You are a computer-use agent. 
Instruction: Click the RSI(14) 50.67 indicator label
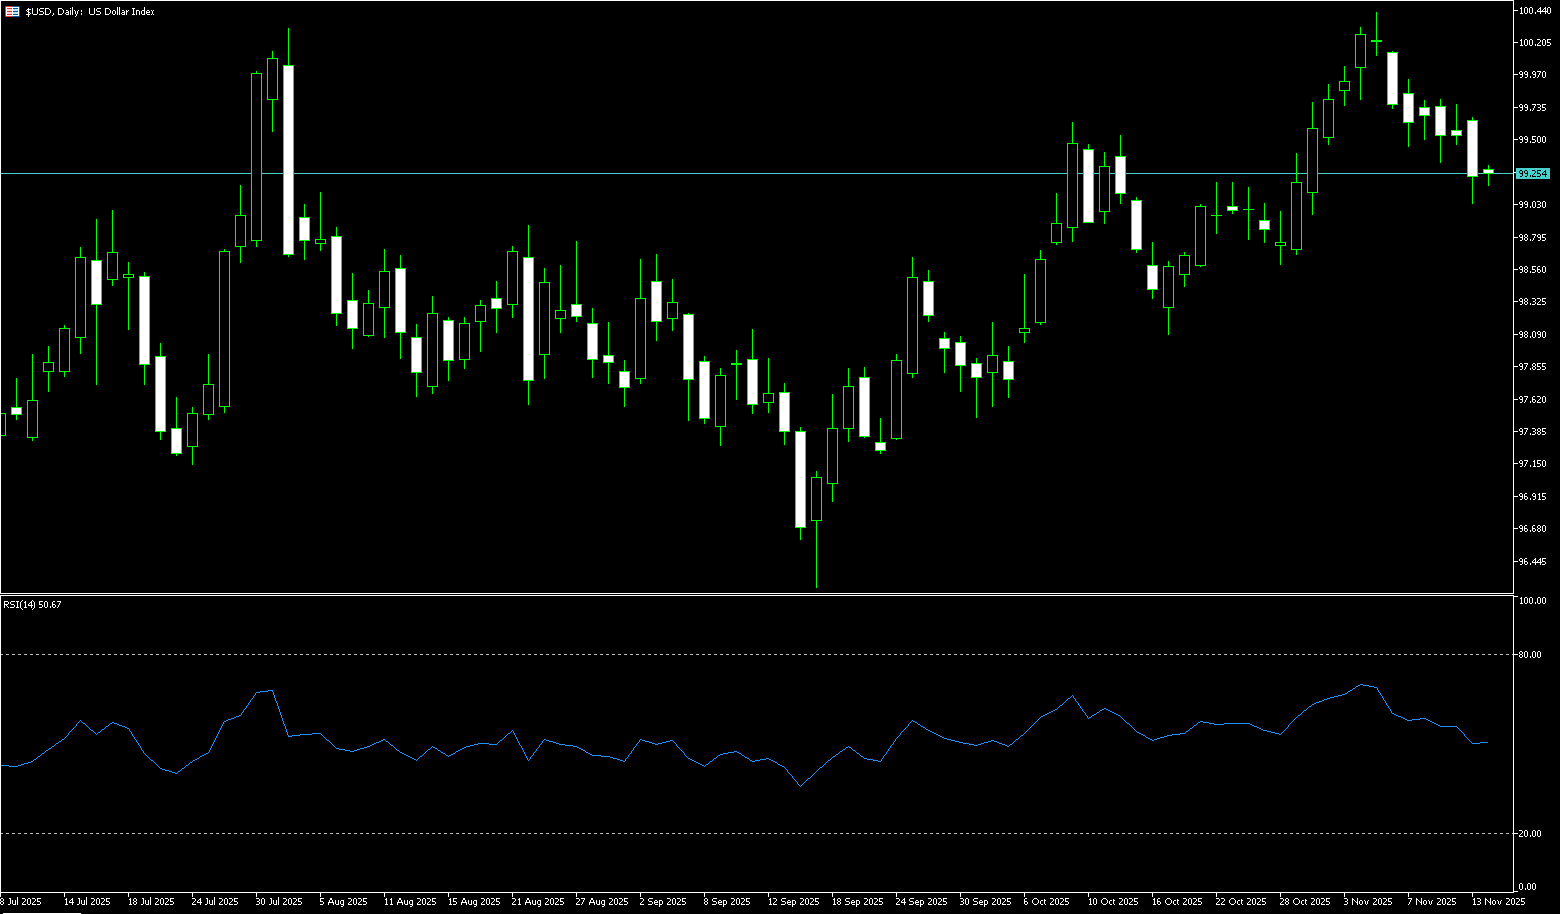(32, 605)
